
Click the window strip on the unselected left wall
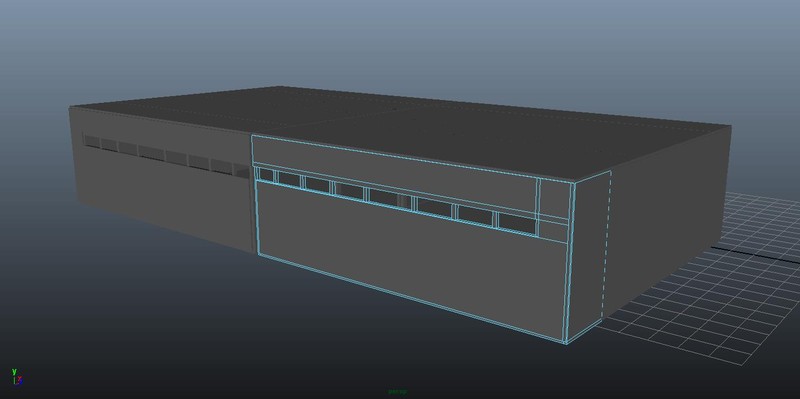[x=166, y=155]
